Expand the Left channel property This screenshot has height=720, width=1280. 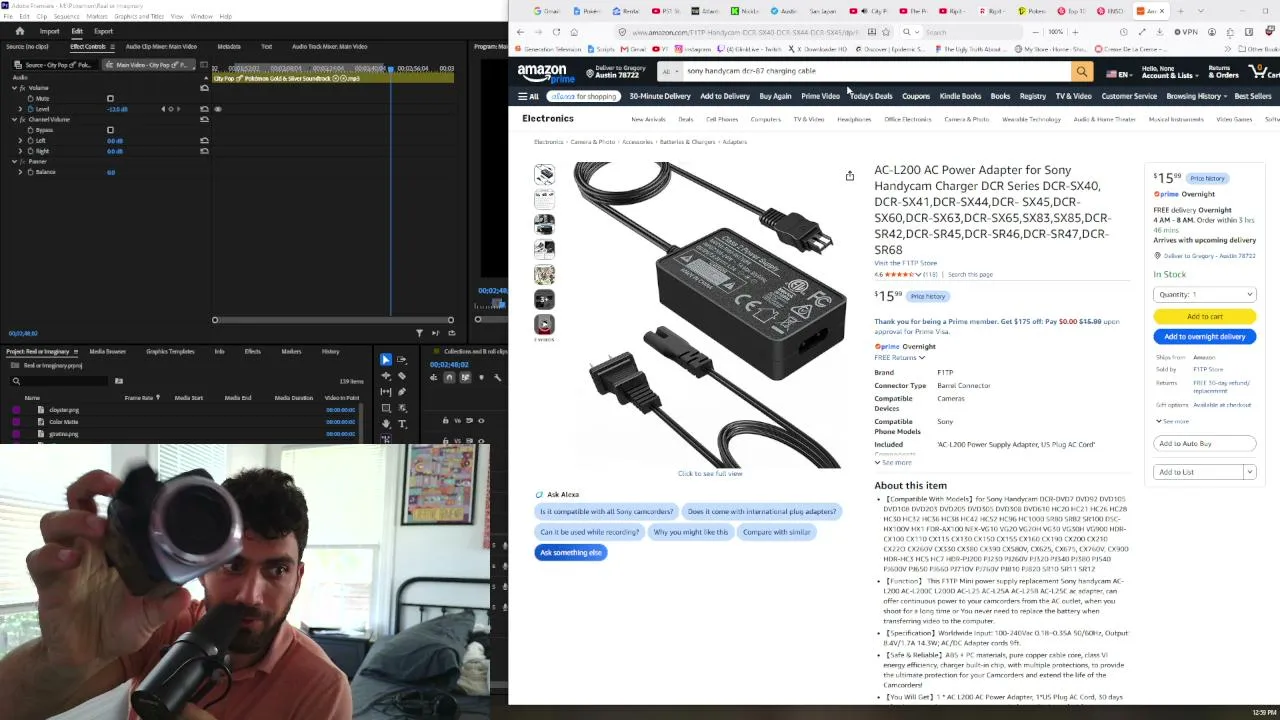(x=20, y=141)
